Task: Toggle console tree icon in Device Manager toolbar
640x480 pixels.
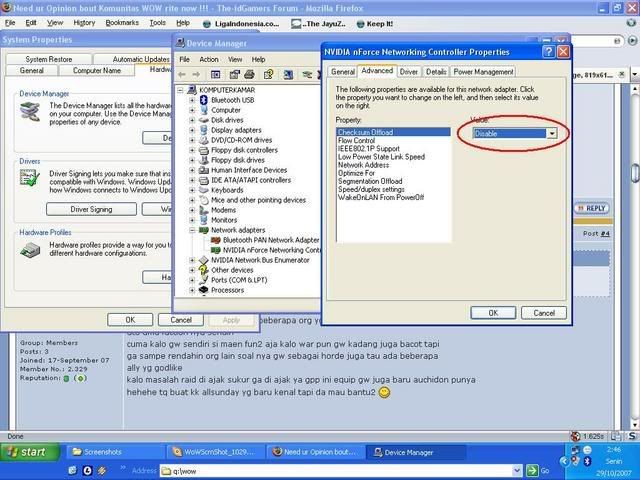Action: pos(216,74)
